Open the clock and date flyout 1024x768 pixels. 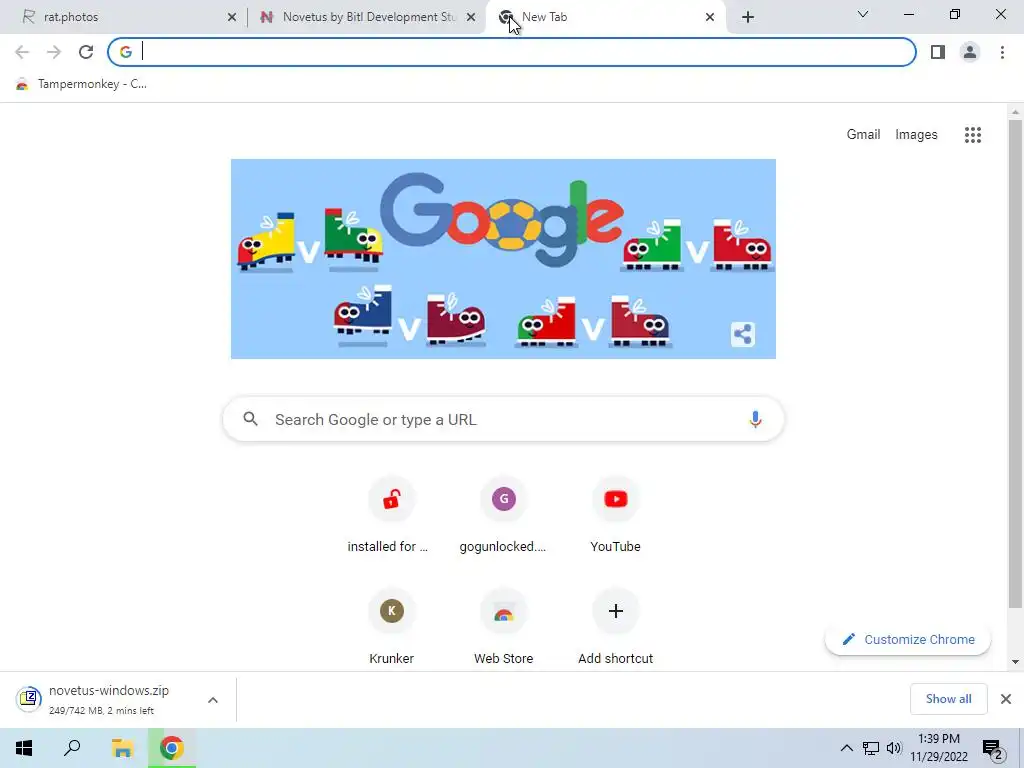939,748
